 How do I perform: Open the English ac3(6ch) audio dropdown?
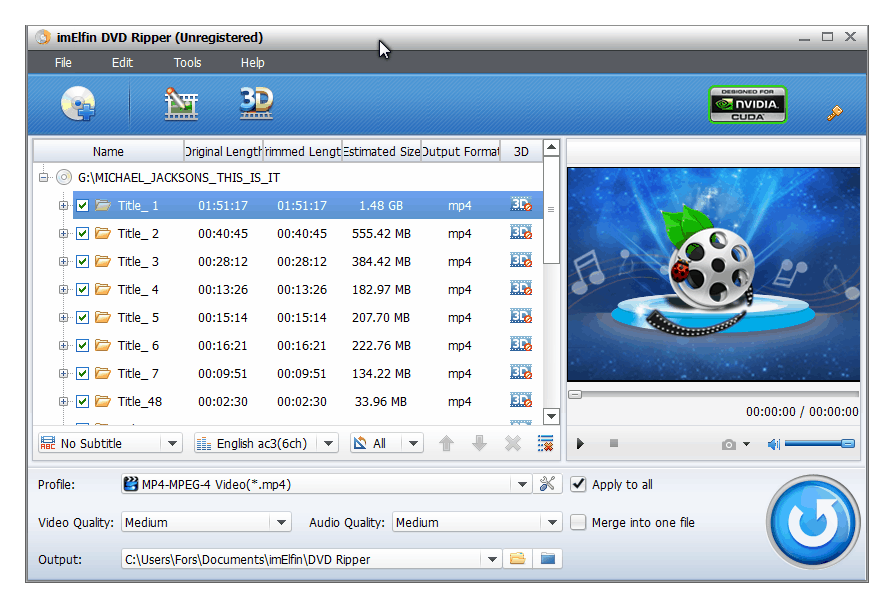coord(328,443)
